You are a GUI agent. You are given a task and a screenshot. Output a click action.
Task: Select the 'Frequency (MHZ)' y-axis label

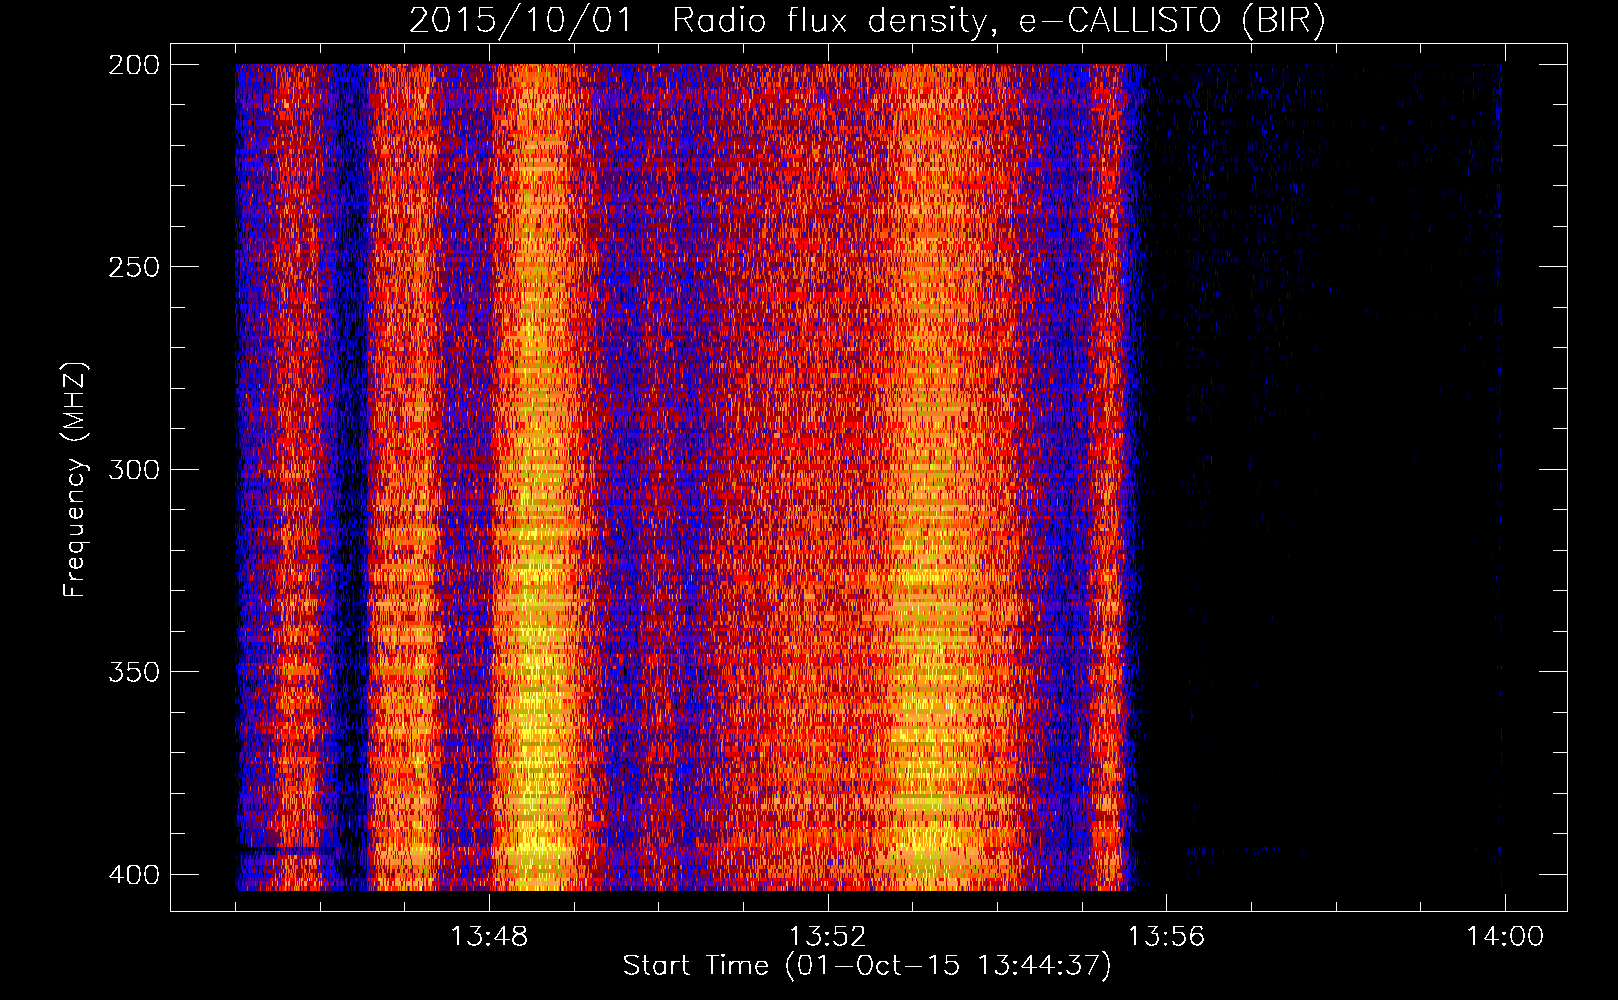click(75, 480)
